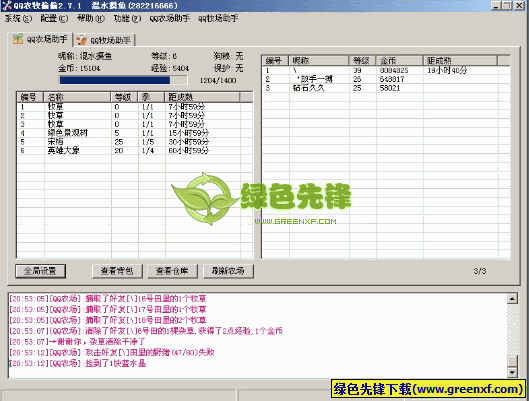Click the 3/3 friend counter
529x401 pixels.
(479, 271)
